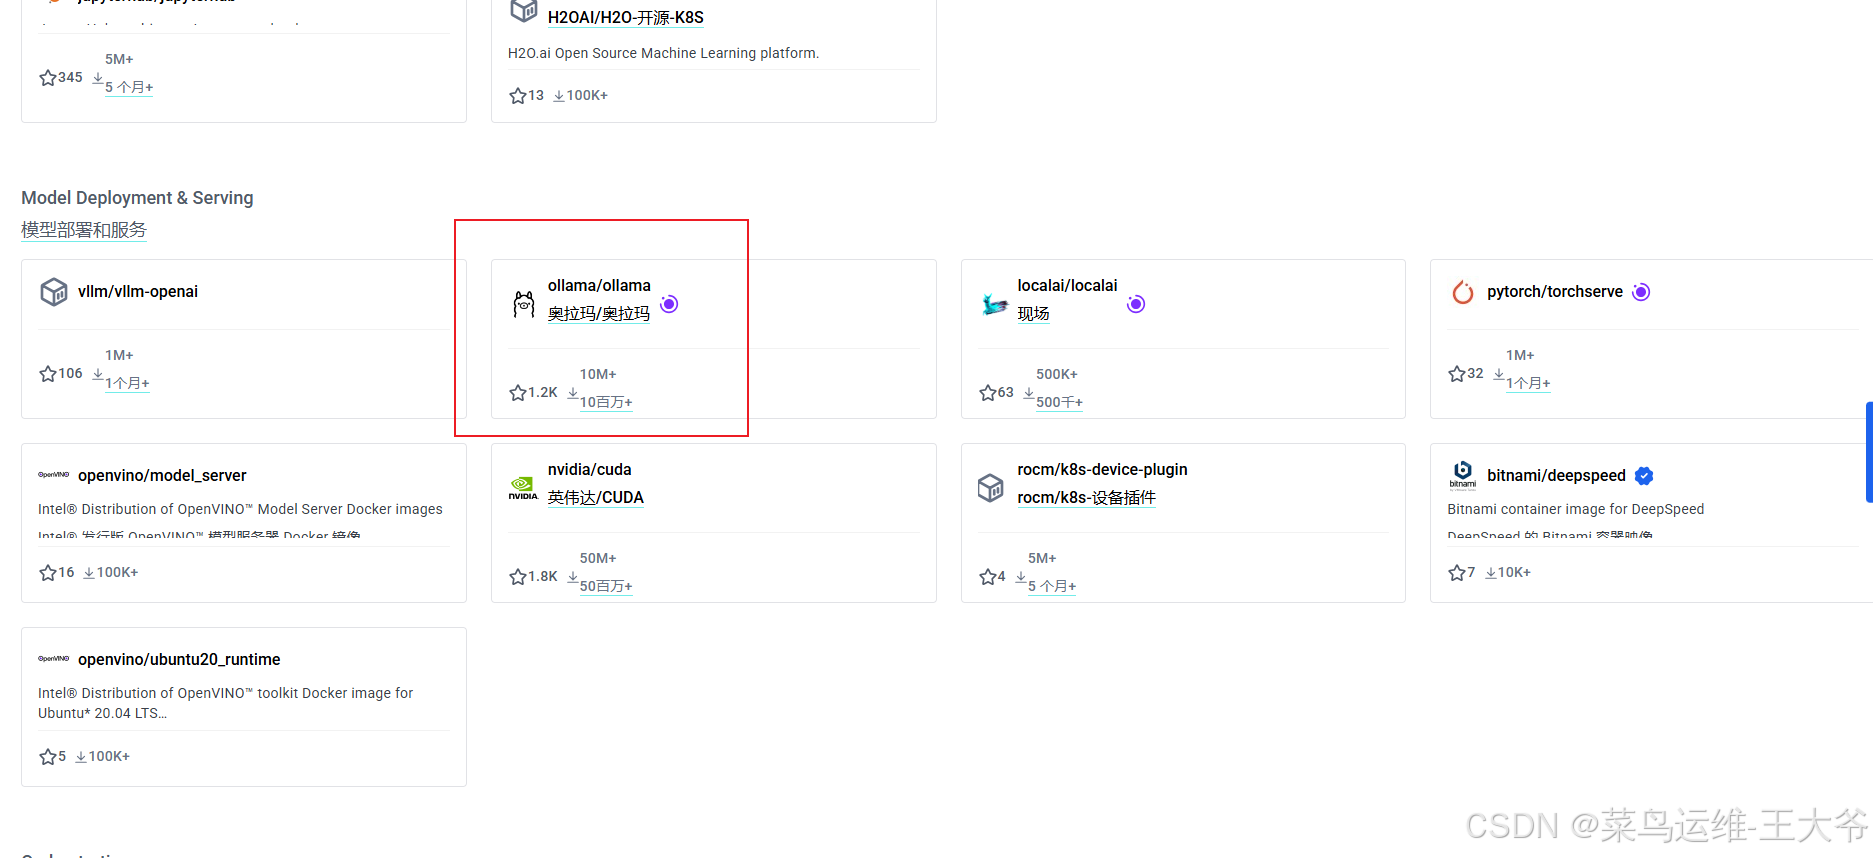Viewport: 1873px width, 858px height.
Task: Click the sponsored OSS badge beside ollama/ollama
Action: [669, 304]
